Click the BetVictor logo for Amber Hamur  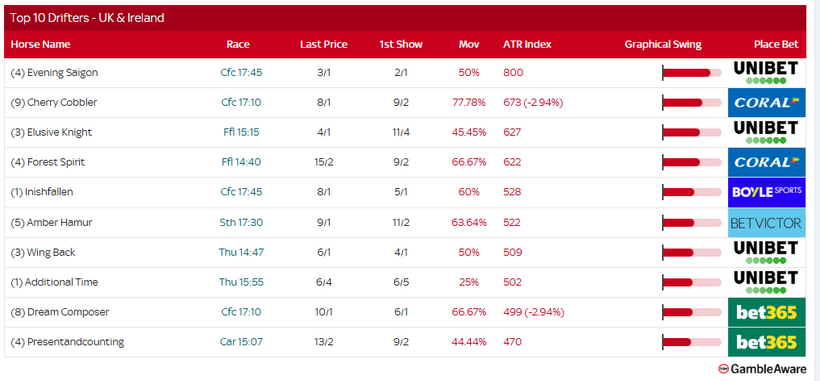click(766, 223)
